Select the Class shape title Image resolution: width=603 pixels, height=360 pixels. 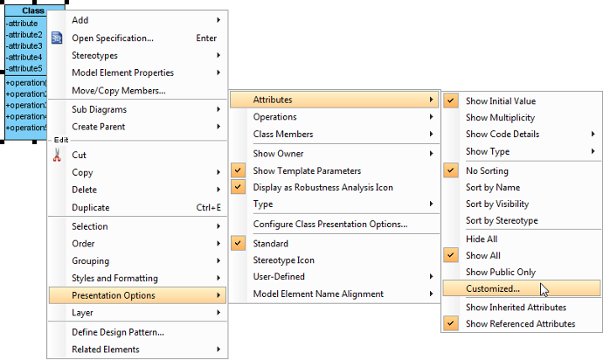click(x=33, y=10)
